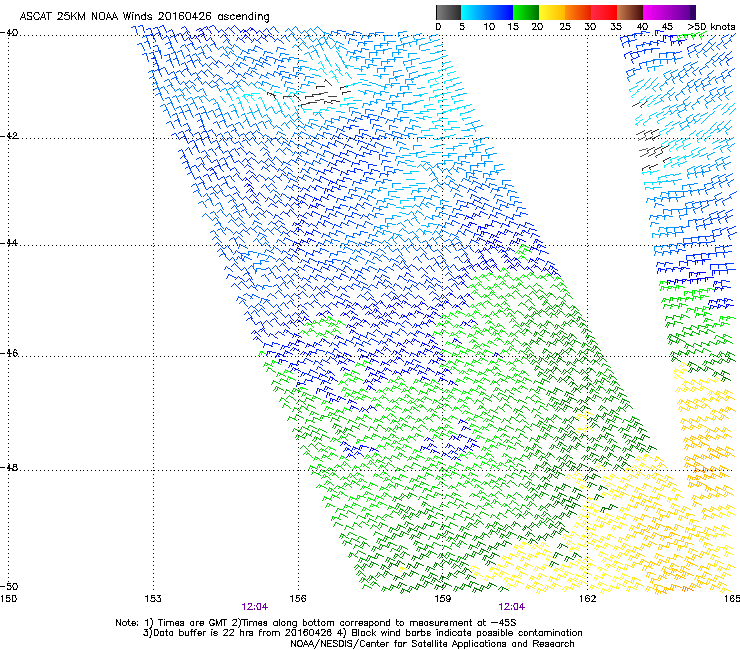Image resolution: width=740 pixels, height=650 pixels.
Task: Click the '-50' latitude axis label
Action: (x=9, y=586)
